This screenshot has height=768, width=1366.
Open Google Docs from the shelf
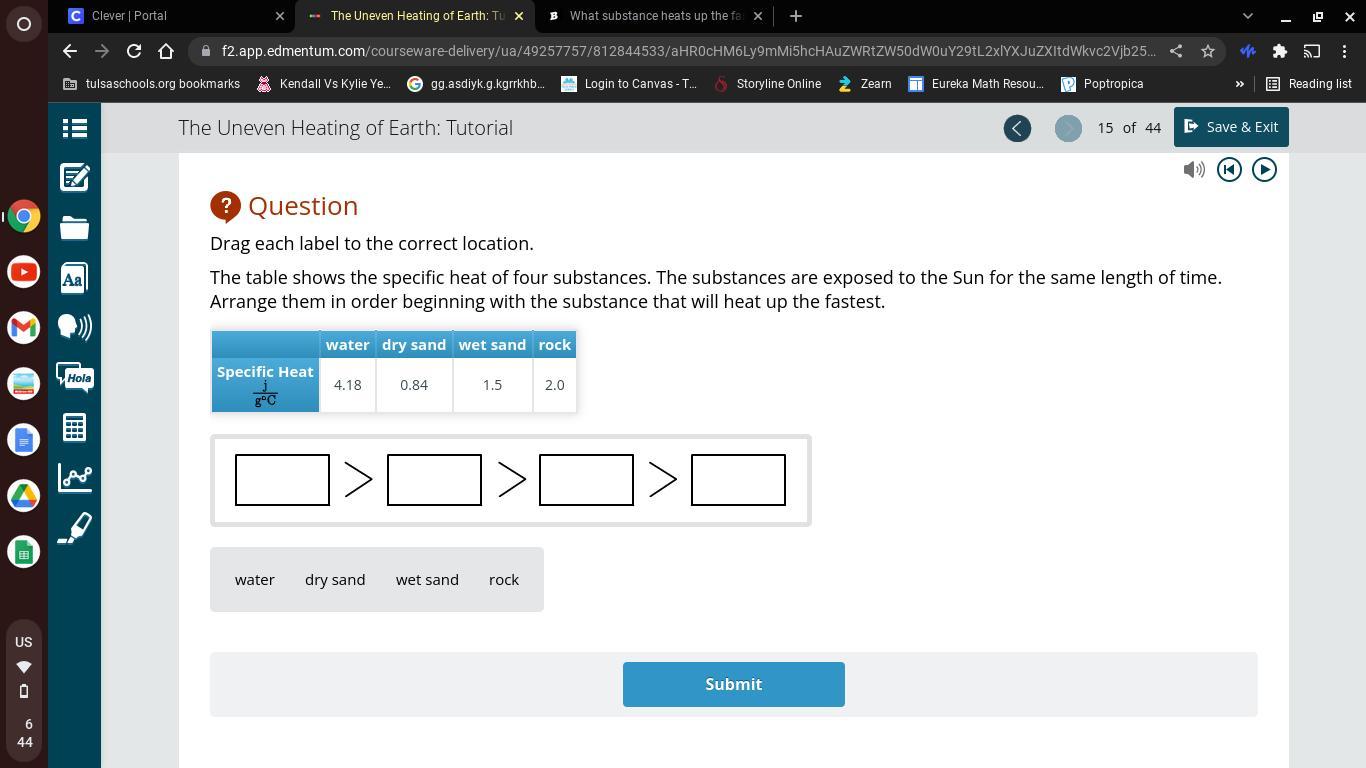click(x=24, y=440)
